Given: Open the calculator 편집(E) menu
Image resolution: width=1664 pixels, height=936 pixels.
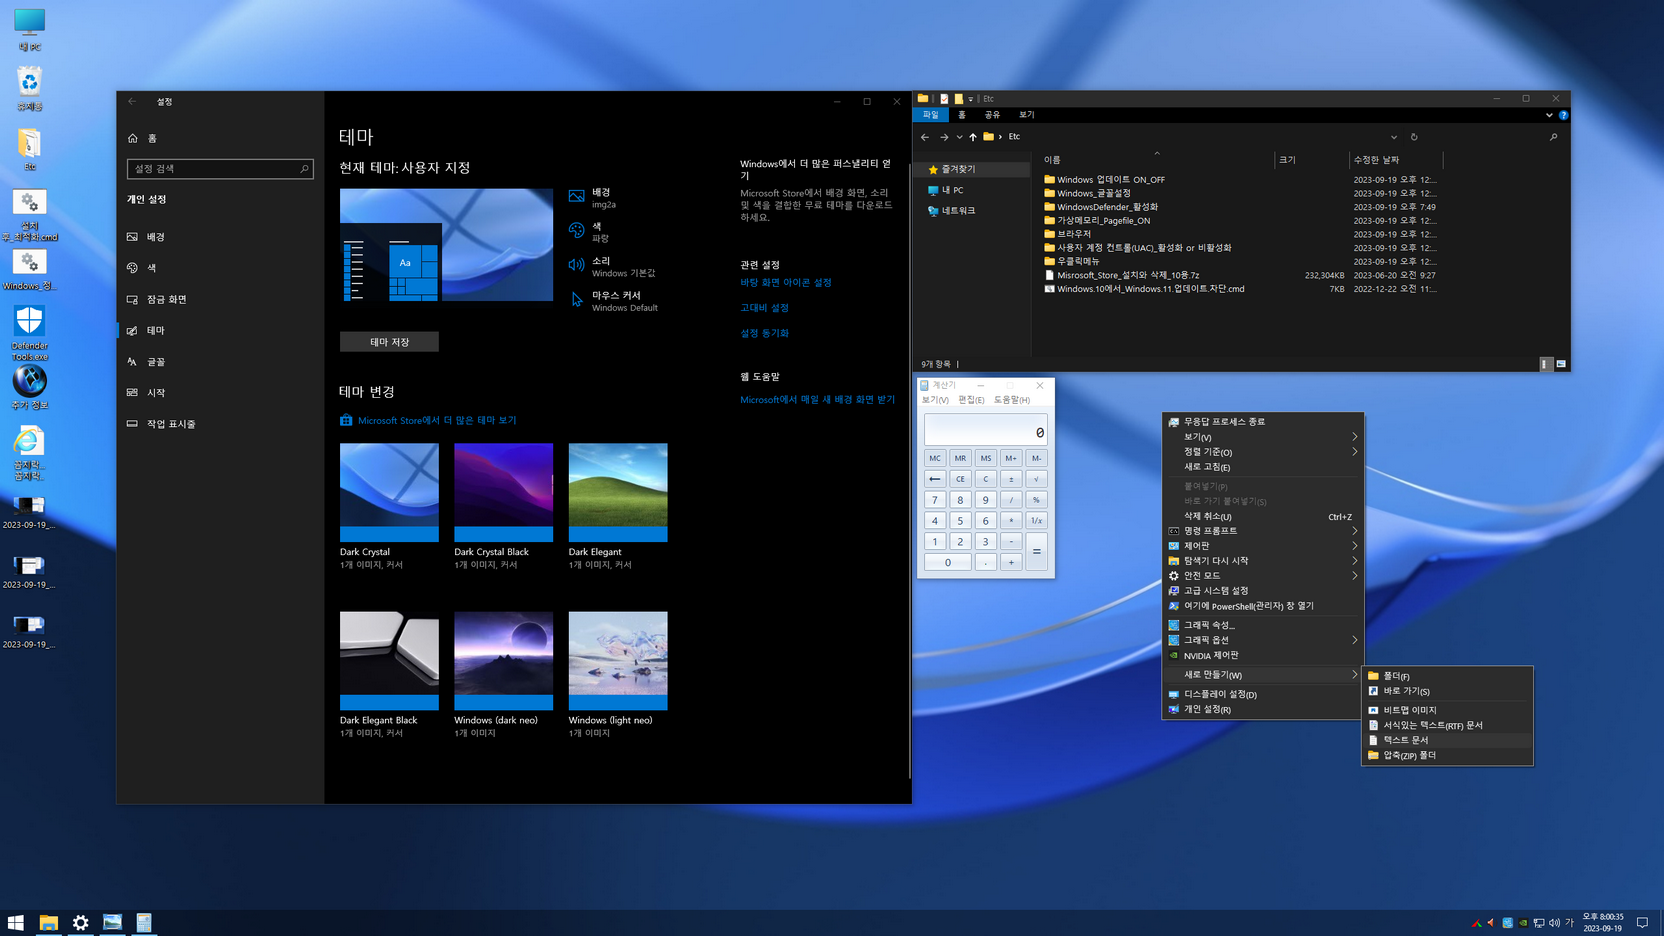Looking at the screenshot, I should point(971,400).
